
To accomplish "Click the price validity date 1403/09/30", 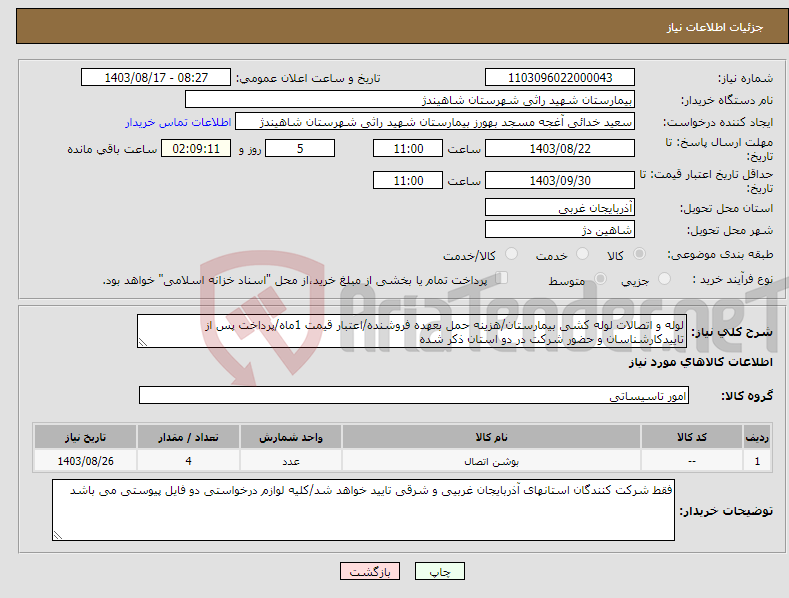I will [x=560, y=180].
